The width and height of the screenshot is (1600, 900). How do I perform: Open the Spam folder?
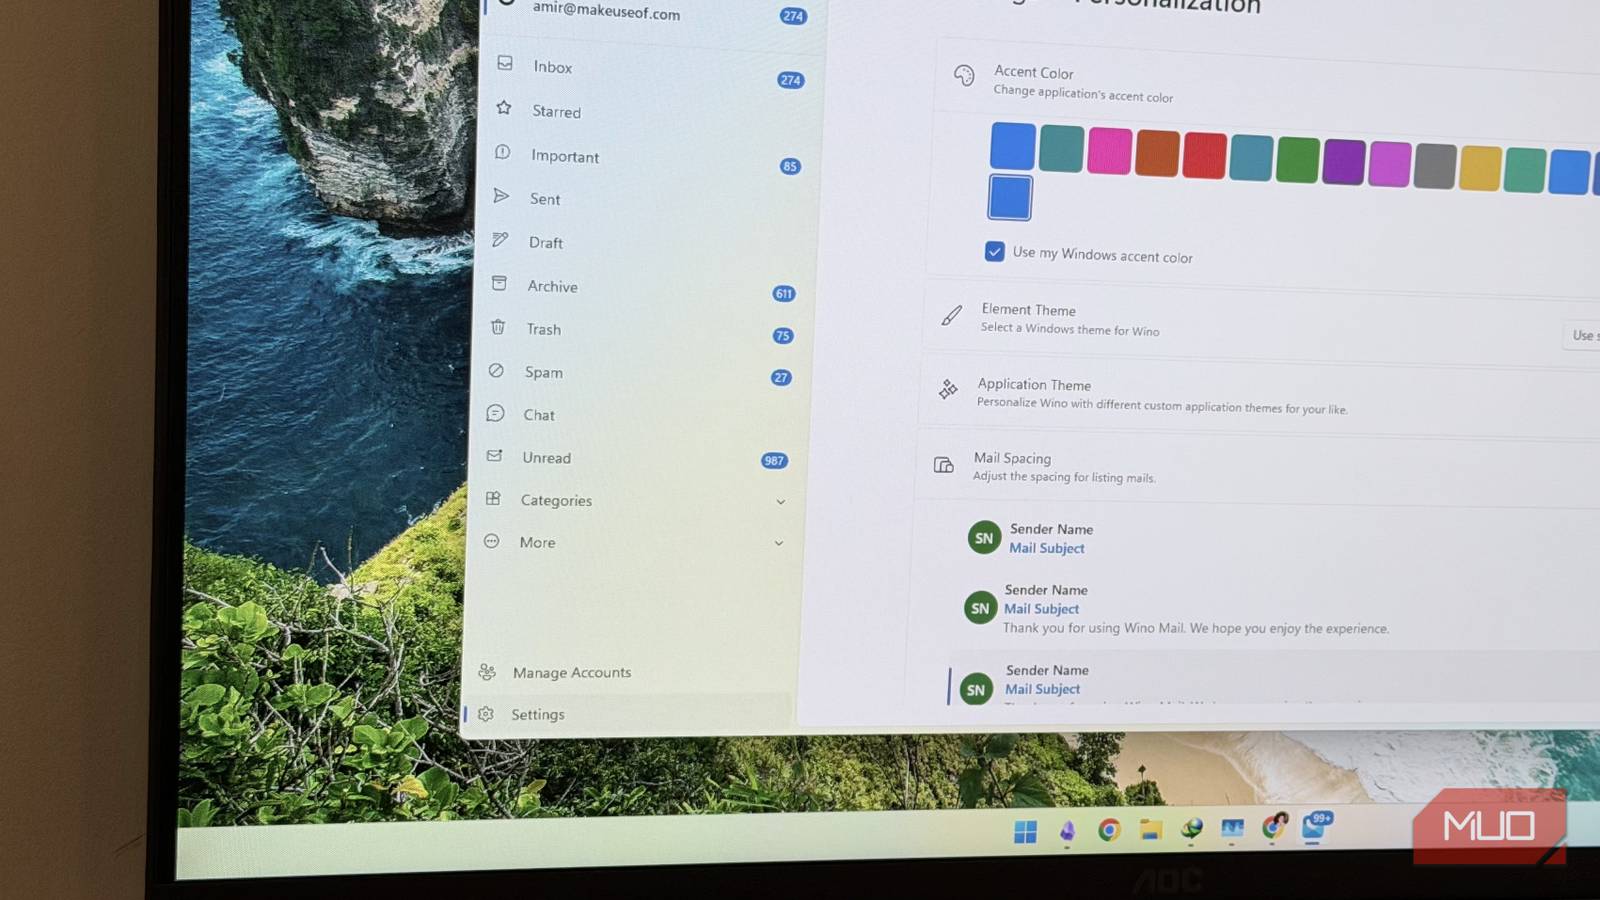pyautogui.click(x=543, y=372)
